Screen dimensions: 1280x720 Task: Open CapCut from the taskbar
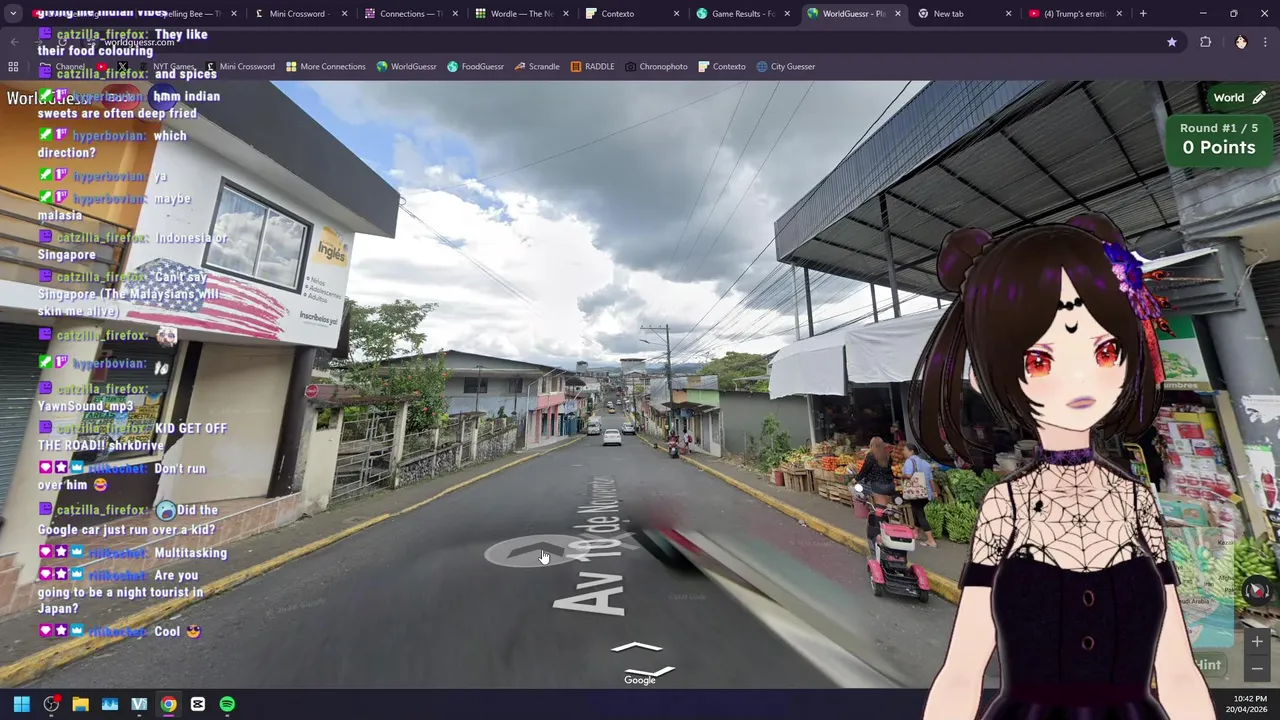click(198, 704)
